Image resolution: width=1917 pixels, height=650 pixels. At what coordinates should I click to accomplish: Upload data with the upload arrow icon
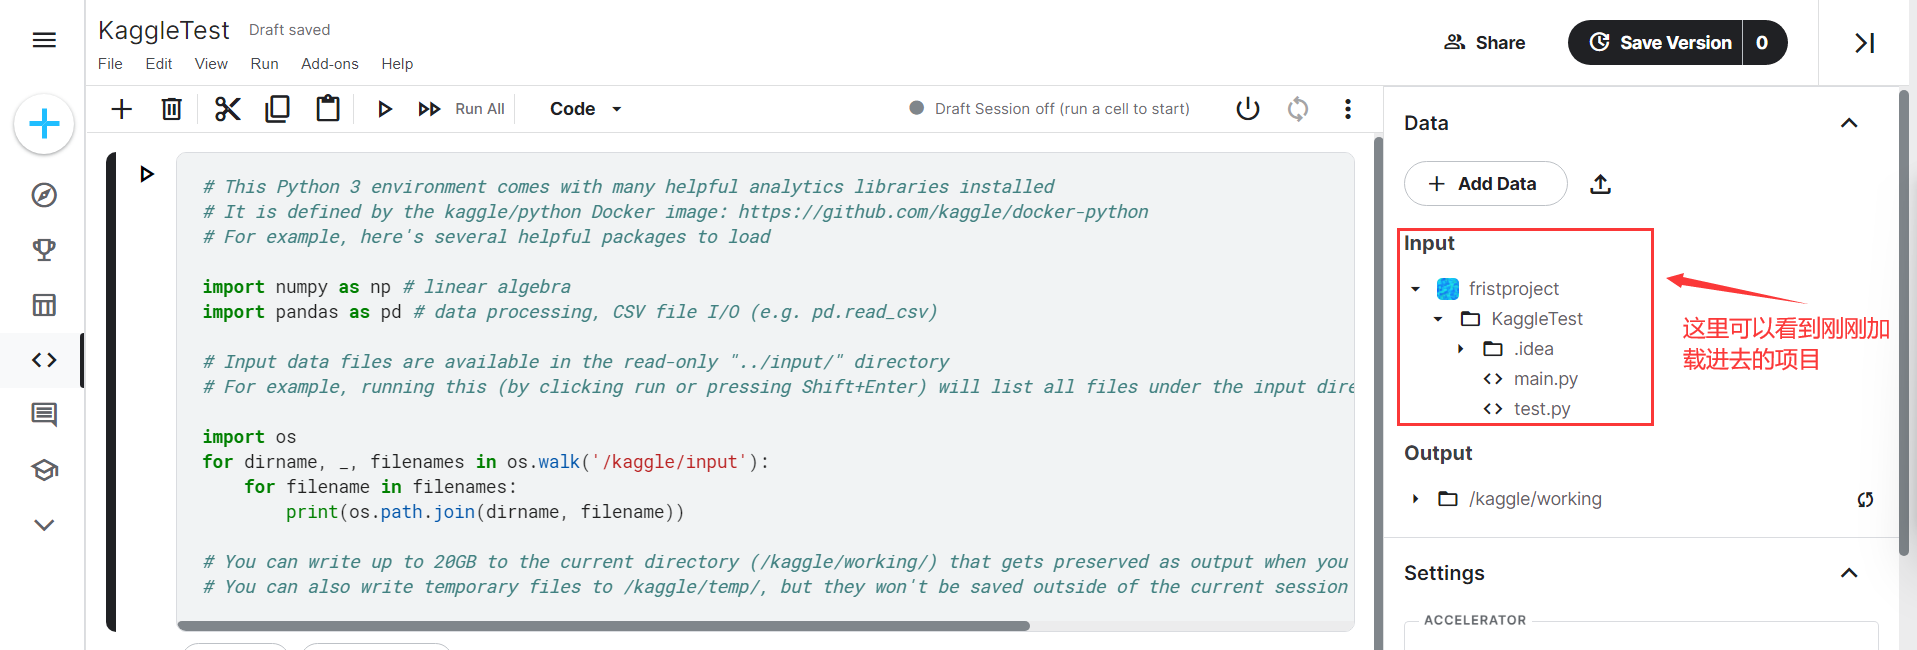(x=1600, y=184)
